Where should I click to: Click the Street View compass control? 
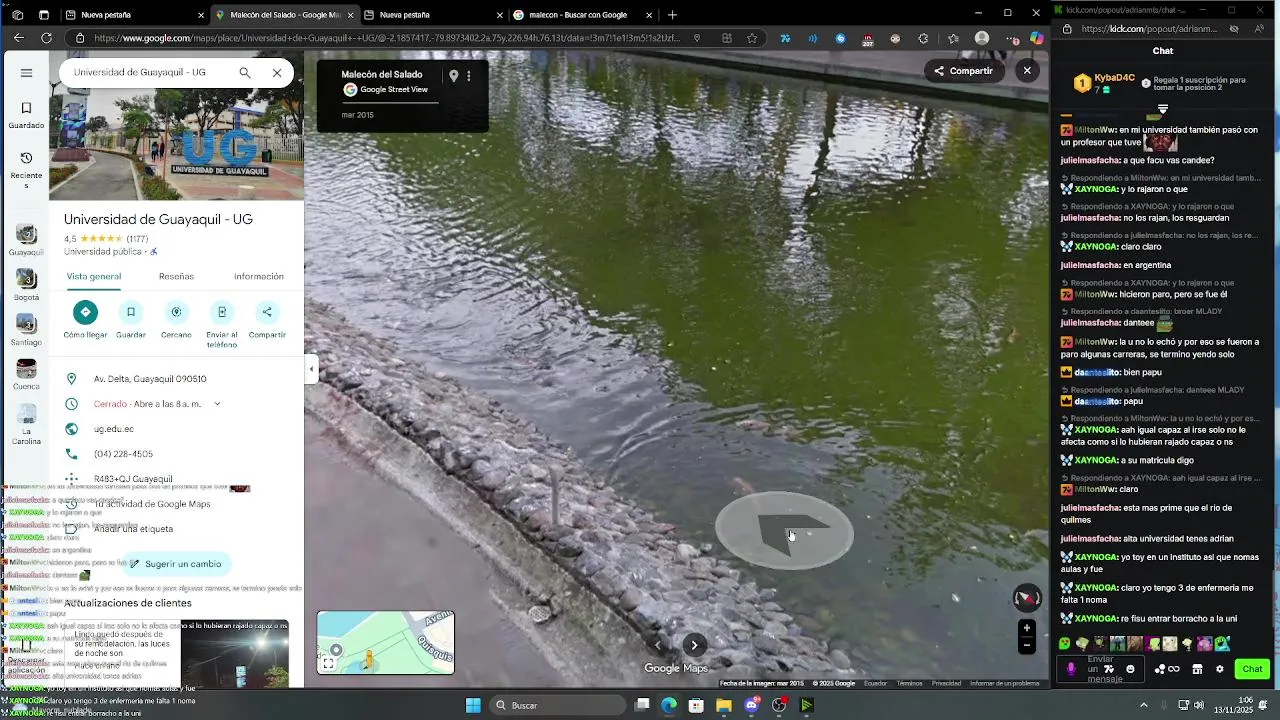pyautogui.click(x=1027, y=598)
